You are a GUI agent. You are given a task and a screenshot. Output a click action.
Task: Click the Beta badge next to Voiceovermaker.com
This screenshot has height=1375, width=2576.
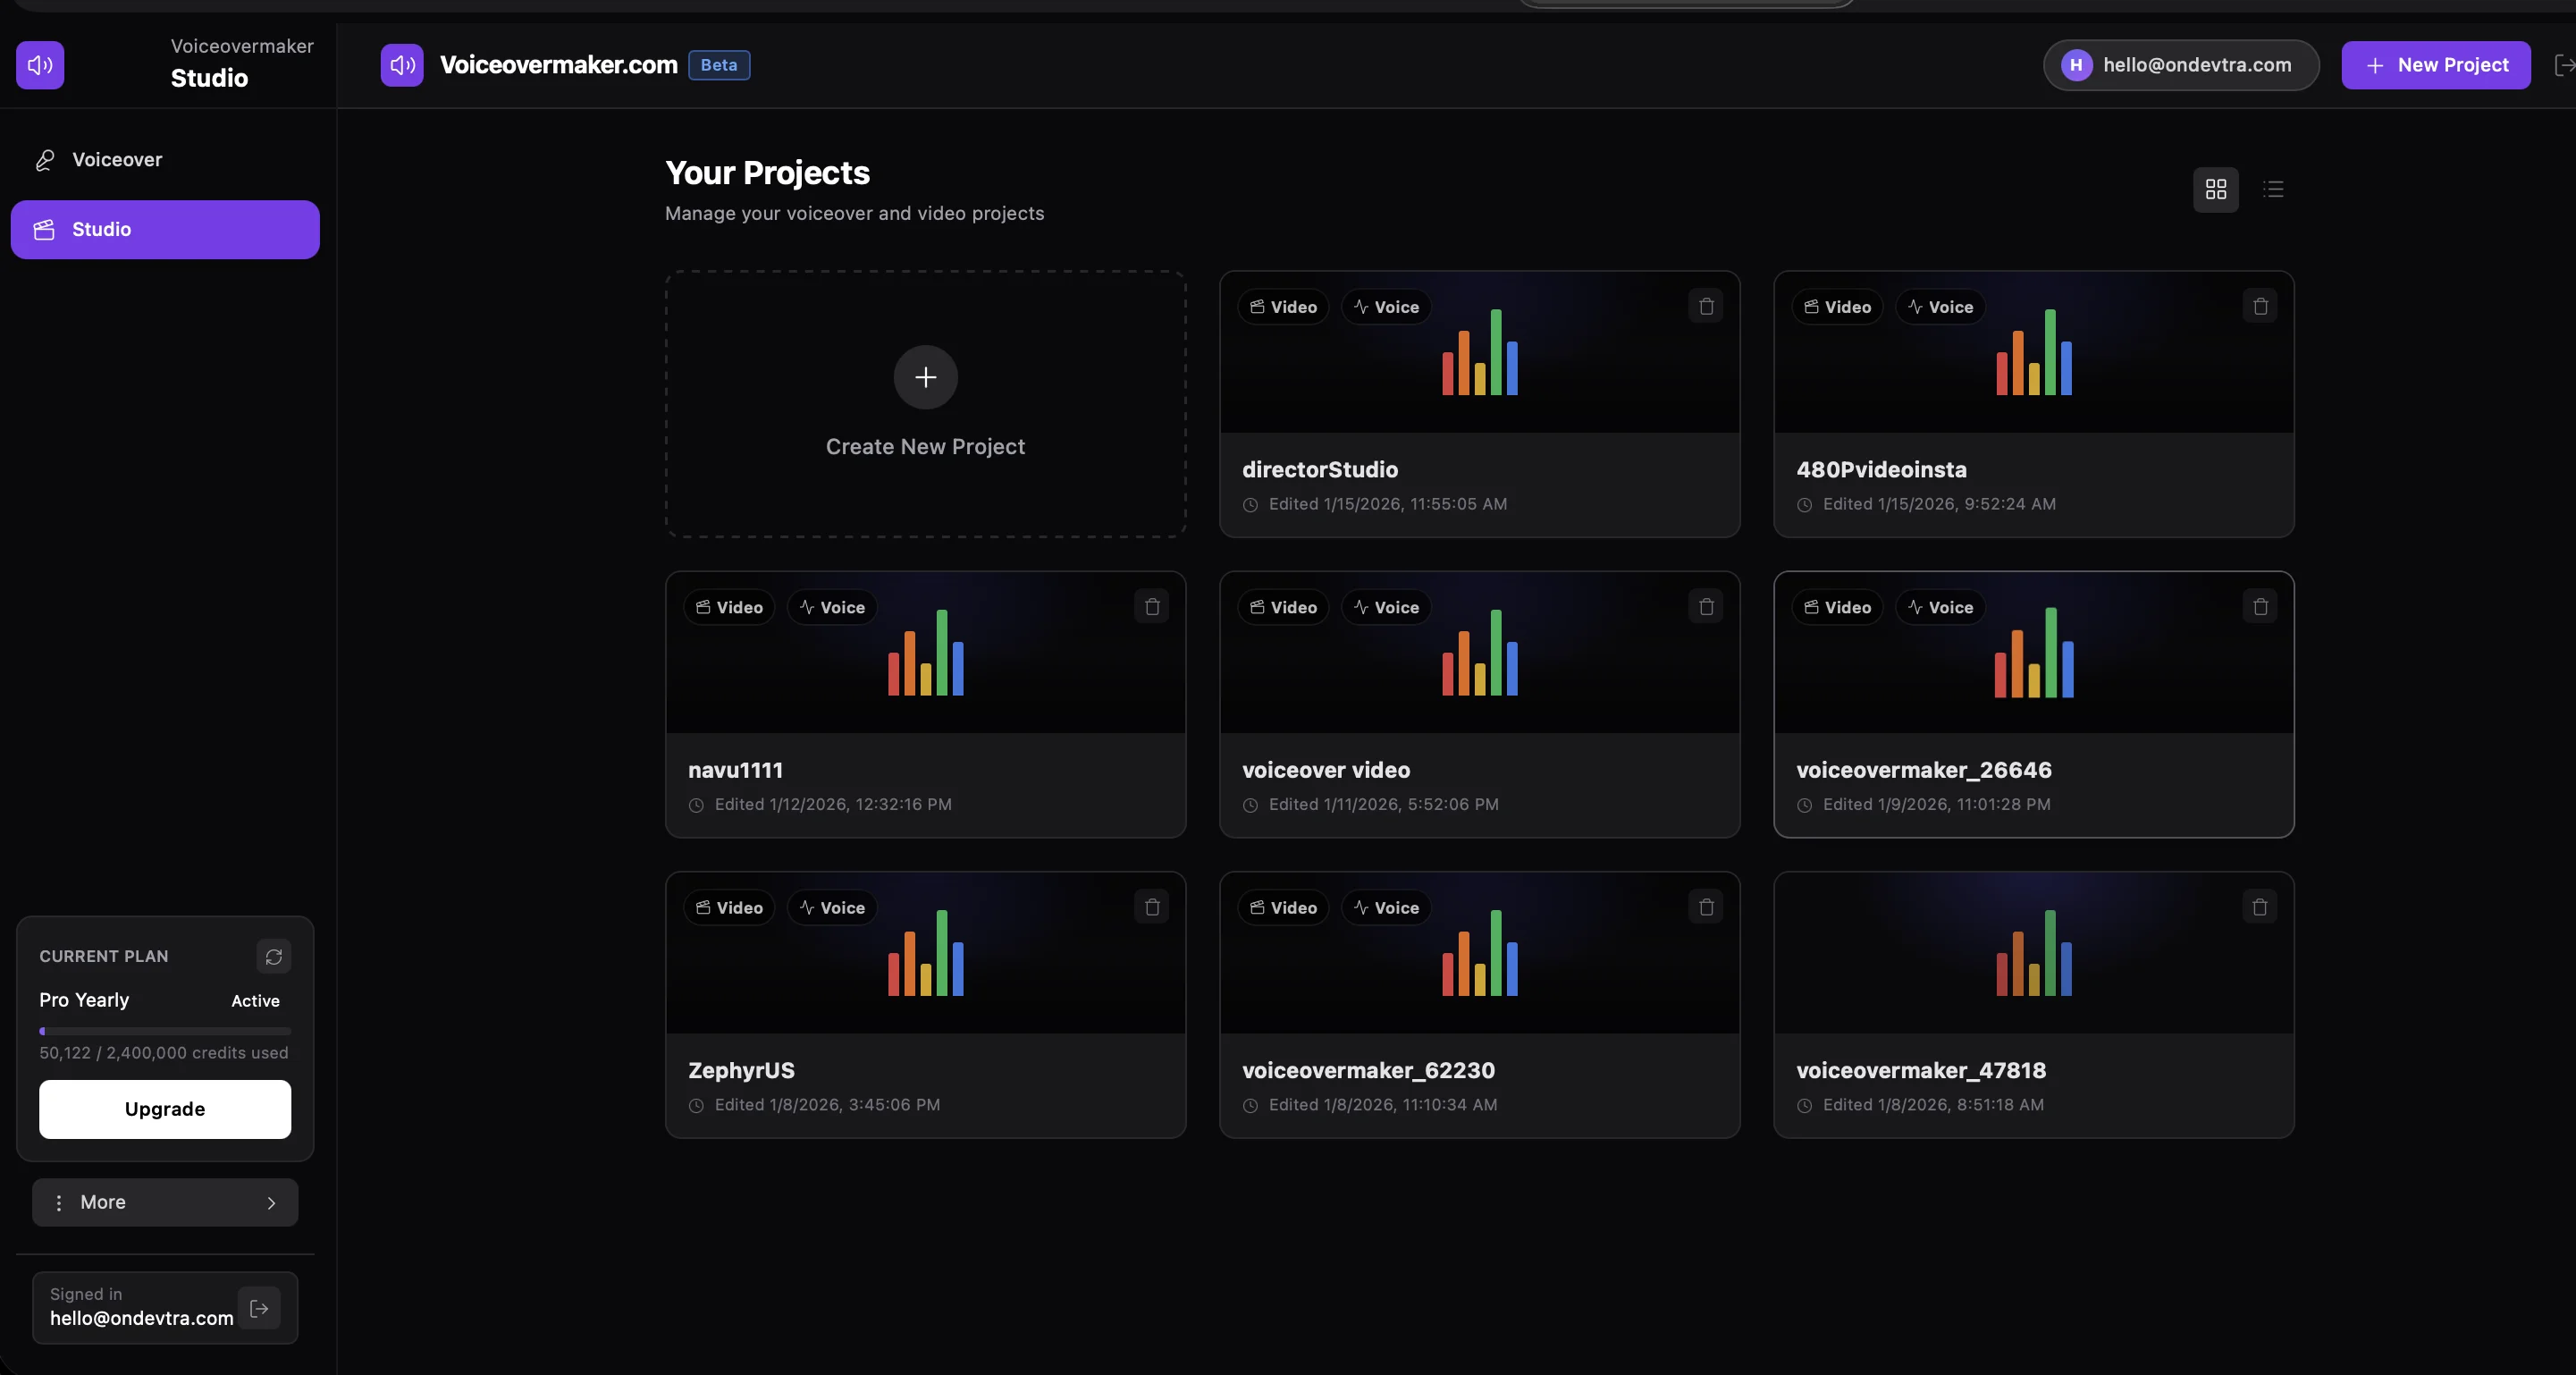719,65
